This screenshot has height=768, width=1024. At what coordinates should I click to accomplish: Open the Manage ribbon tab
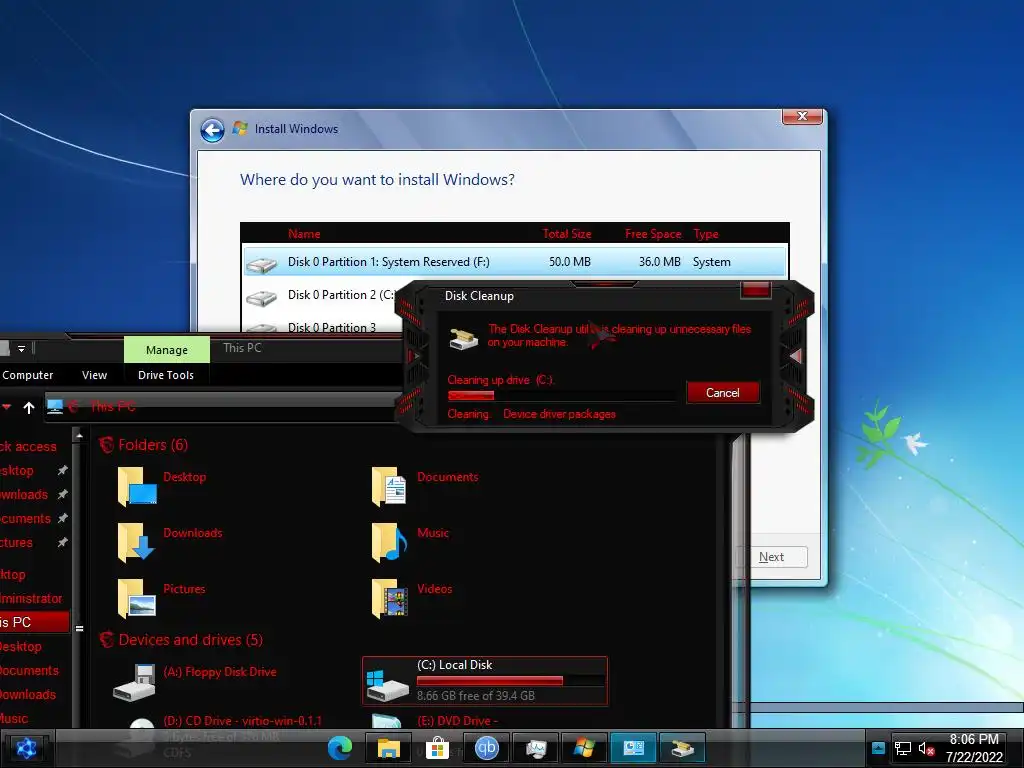tap(167, 350)
